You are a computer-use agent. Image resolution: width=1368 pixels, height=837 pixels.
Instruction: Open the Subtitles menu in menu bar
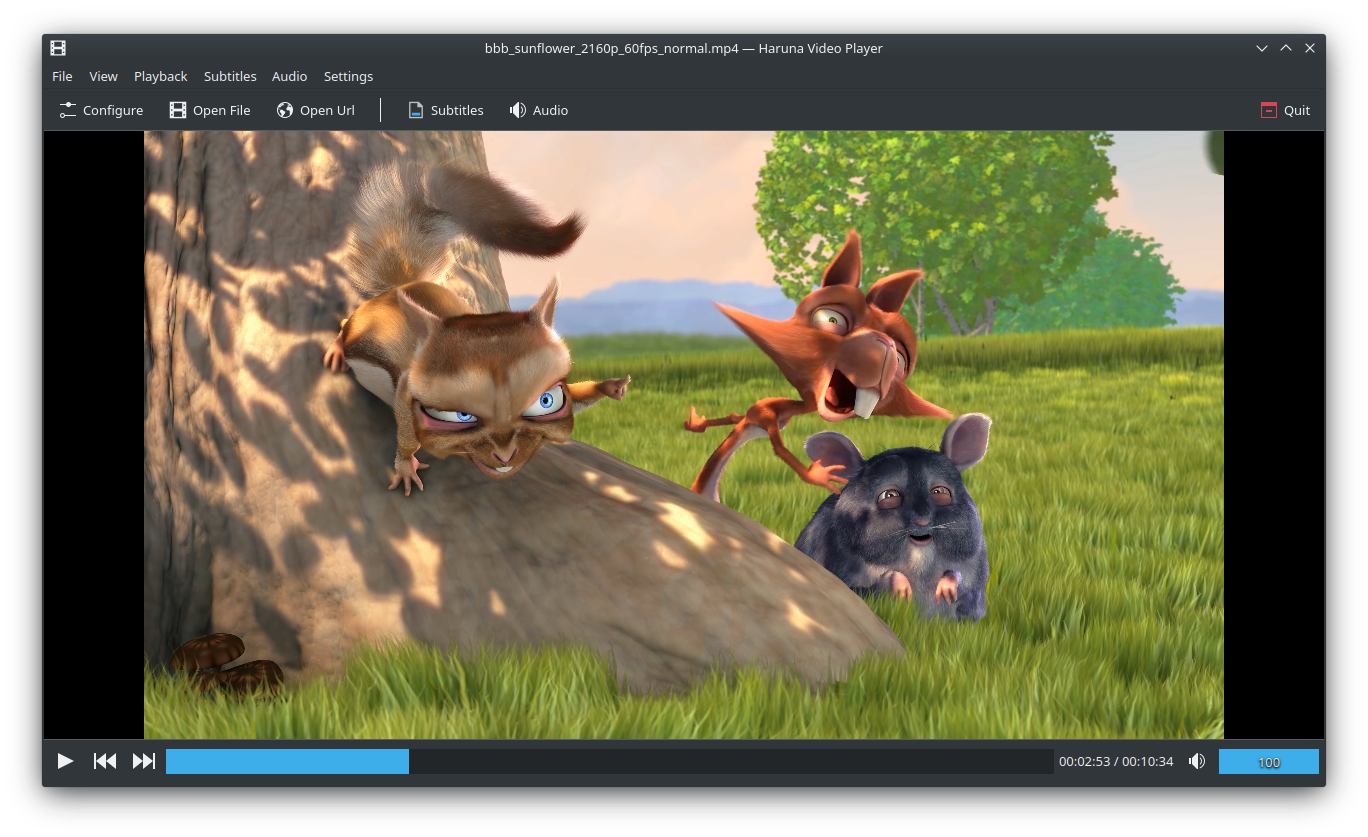pyautogui.click(x=230, y=76)
